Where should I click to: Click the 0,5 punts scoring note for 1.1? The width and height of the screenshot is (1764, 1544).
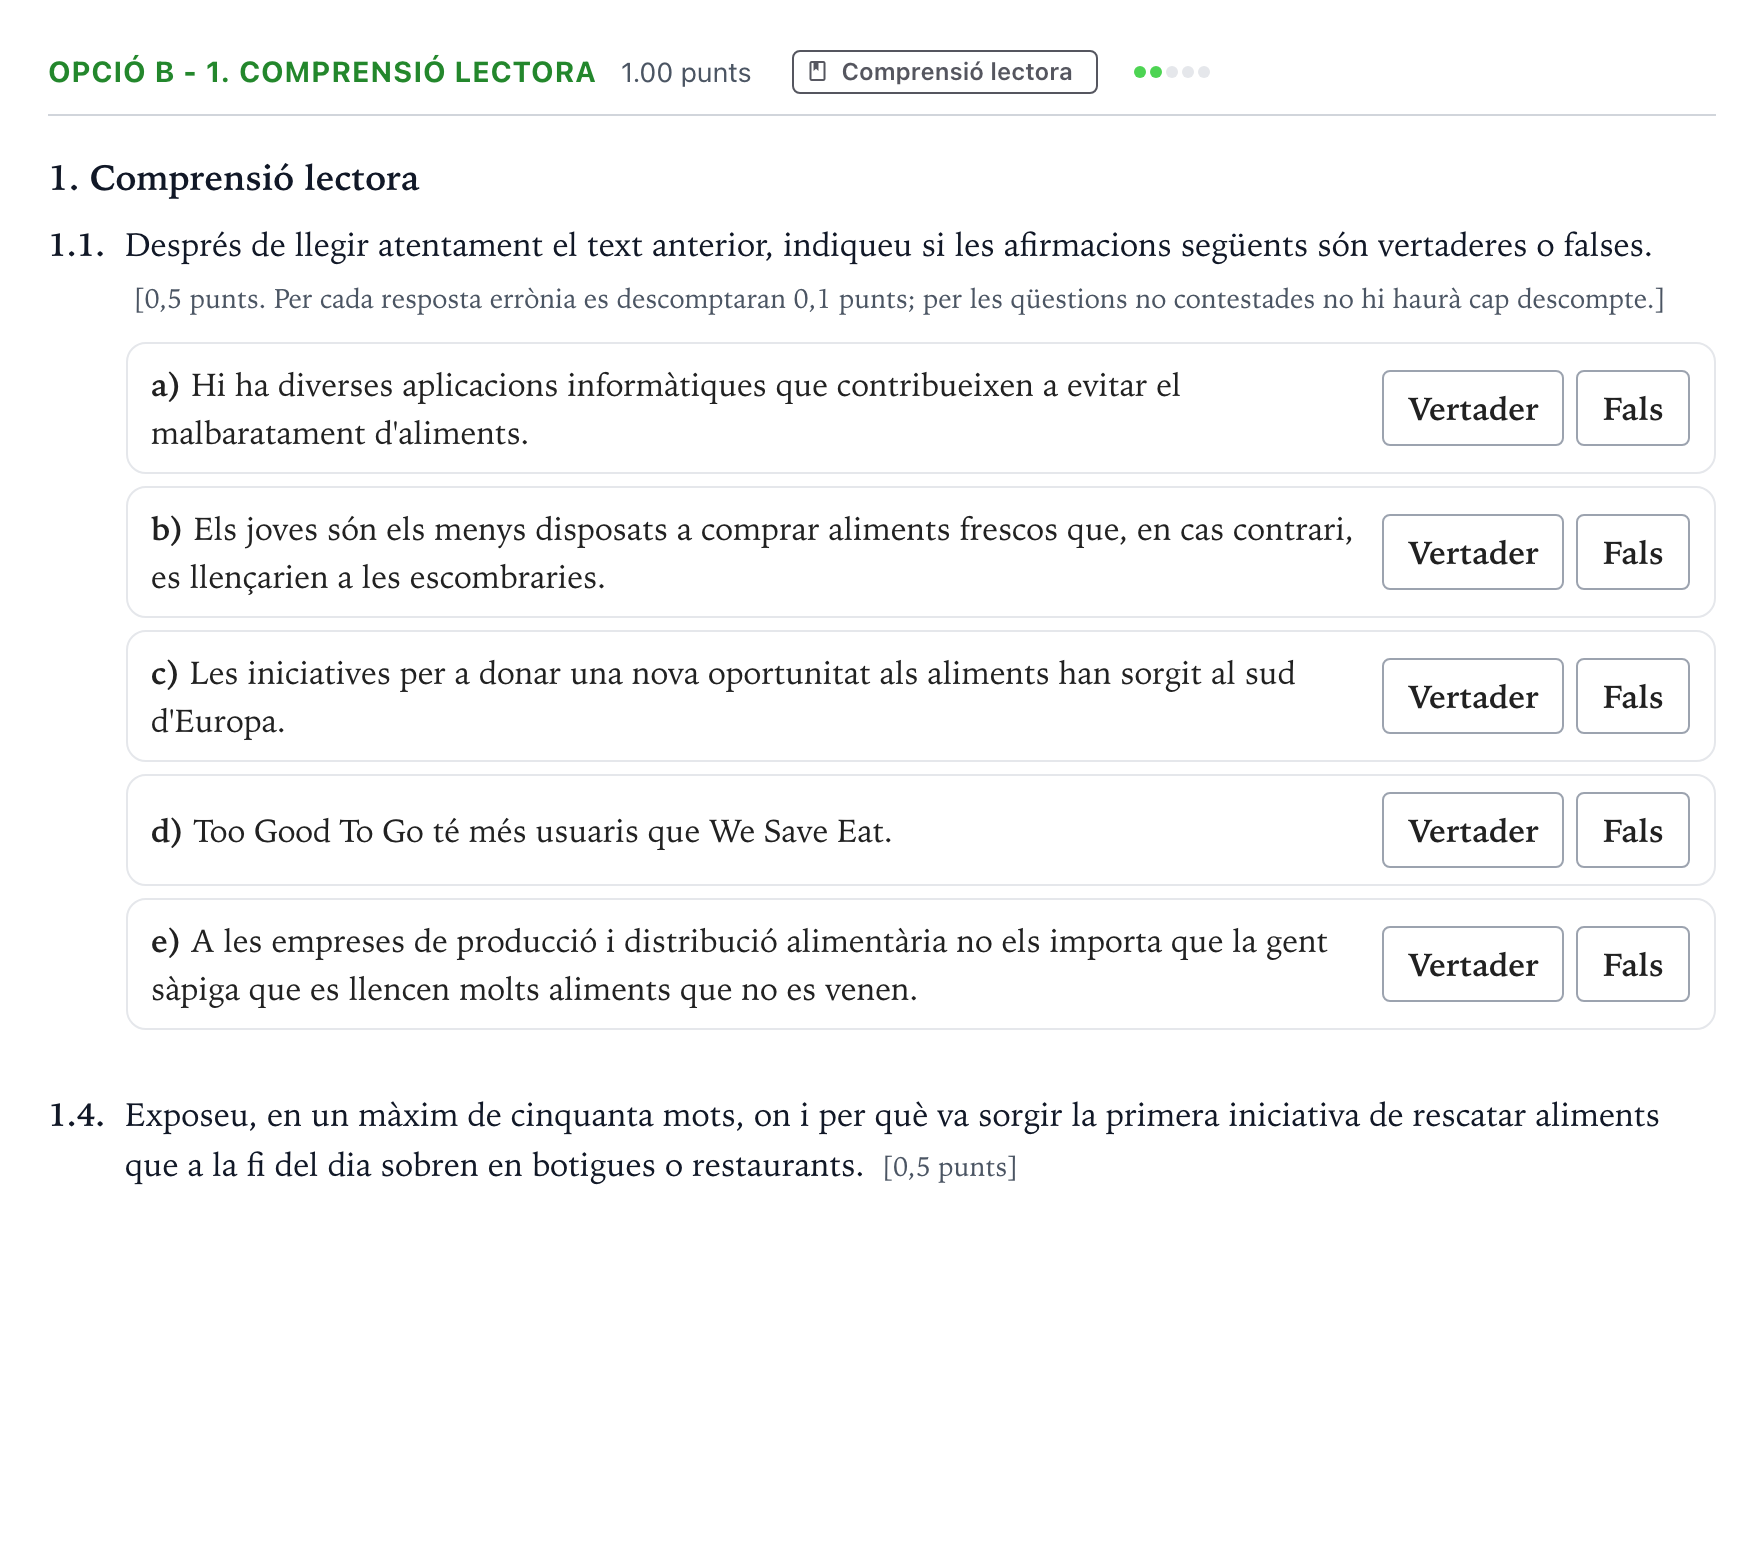(899, 299)
